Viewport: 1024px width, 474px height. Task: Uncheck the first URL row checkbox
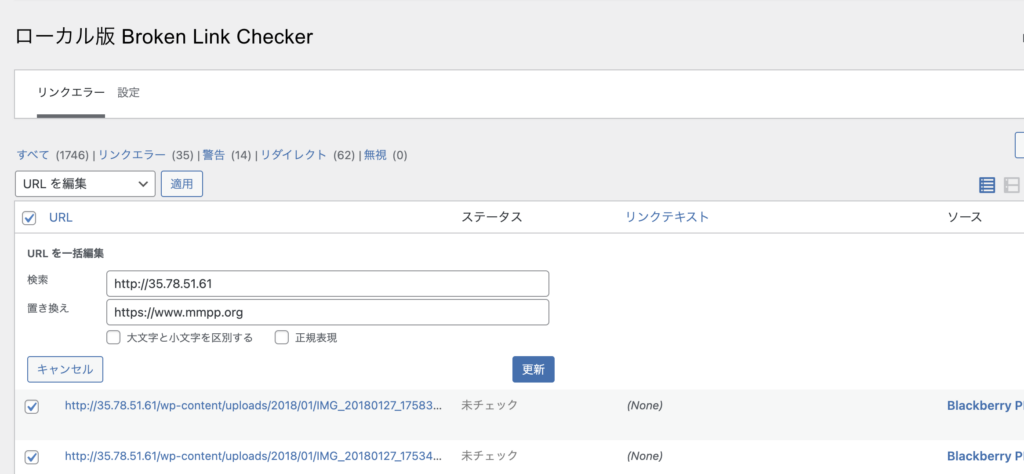tap(31, 406)
